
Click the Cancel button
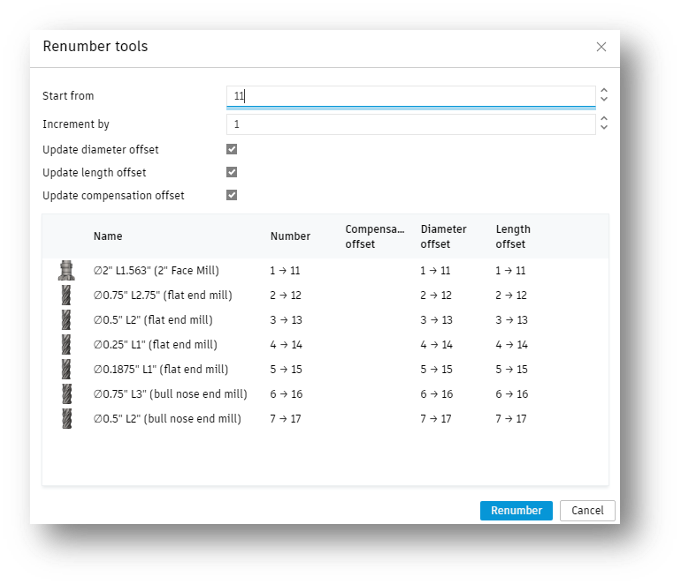point(587,510)
